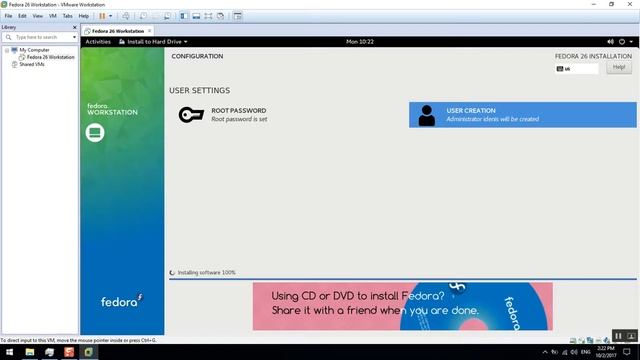The height and width of the screenshot is (360, 640).
Task: Open the VM menu
Action: click(x=53, y=16)
